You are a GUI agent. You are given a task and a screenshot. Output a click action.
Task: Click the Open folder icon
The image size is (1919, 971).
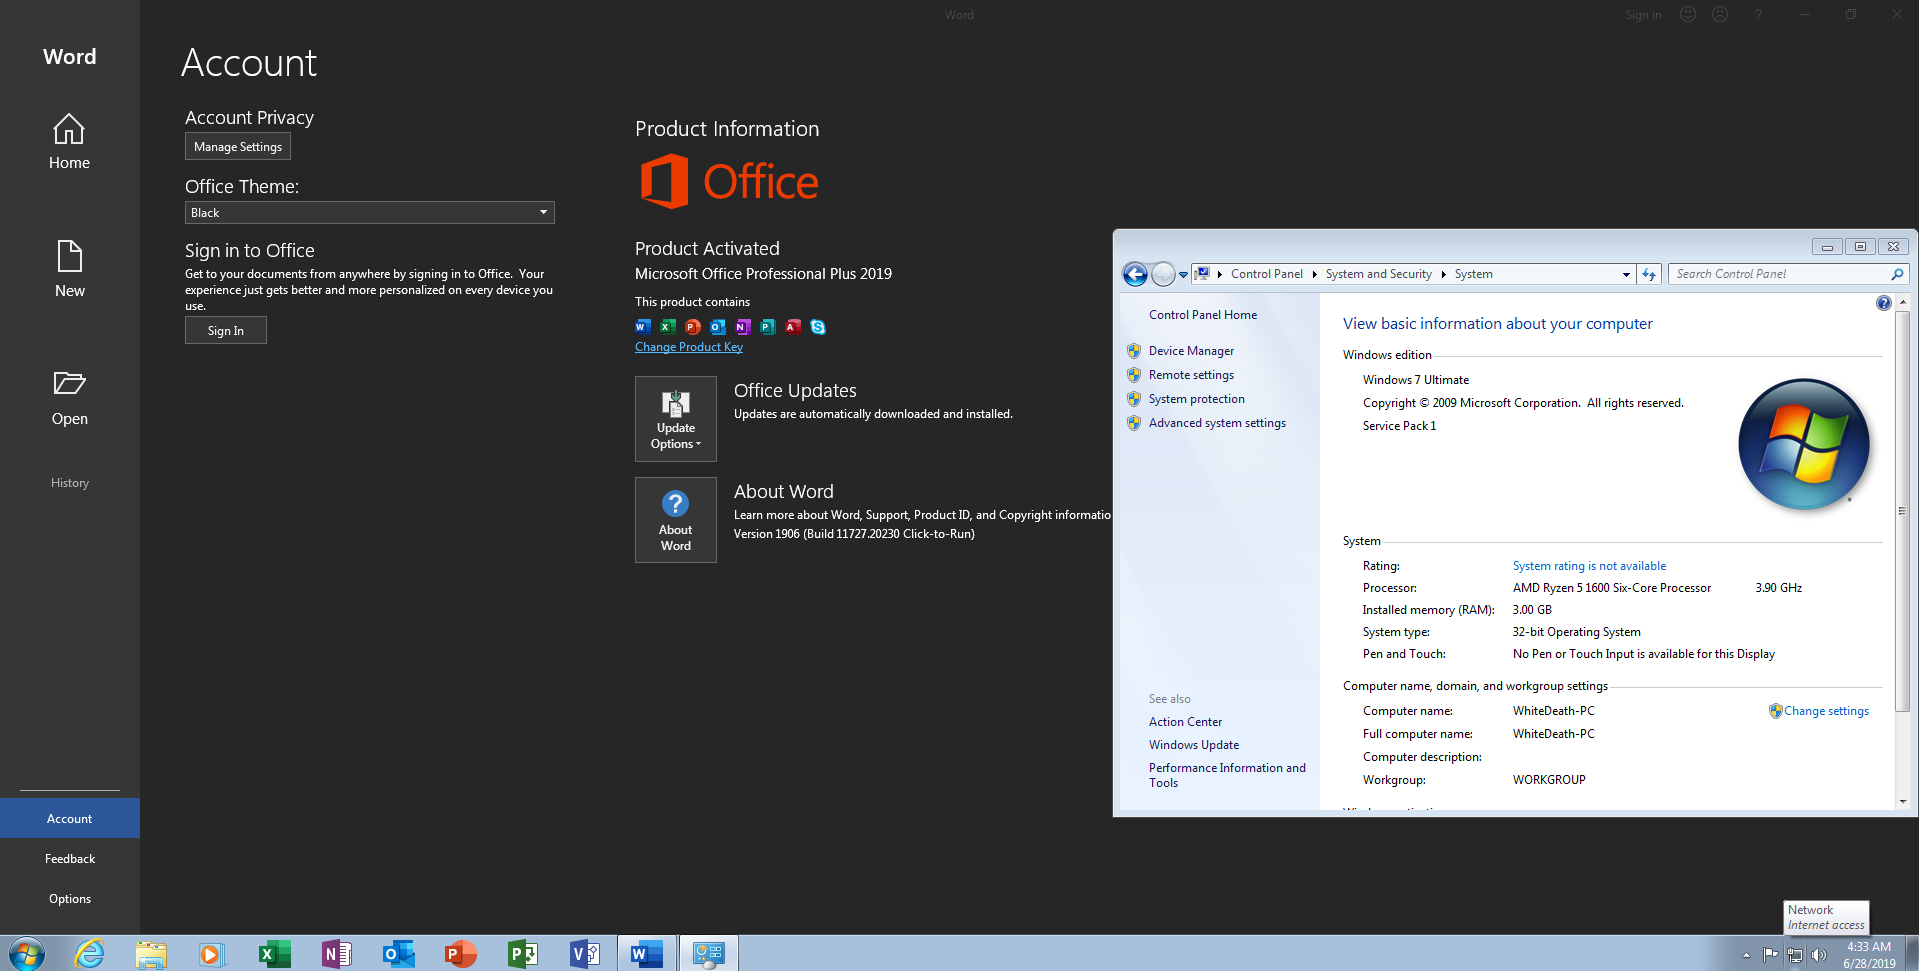tap(69, 384)
